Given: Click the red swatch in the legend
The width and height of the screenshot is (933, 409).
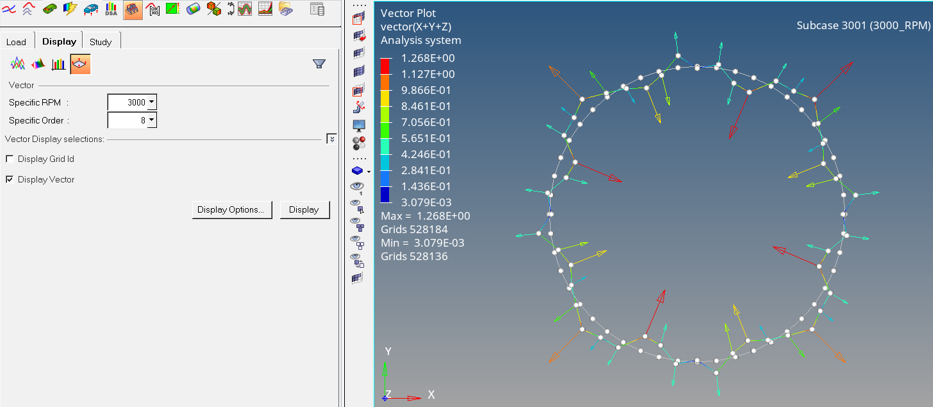Looking at the screenshot, I should (386, 66).
